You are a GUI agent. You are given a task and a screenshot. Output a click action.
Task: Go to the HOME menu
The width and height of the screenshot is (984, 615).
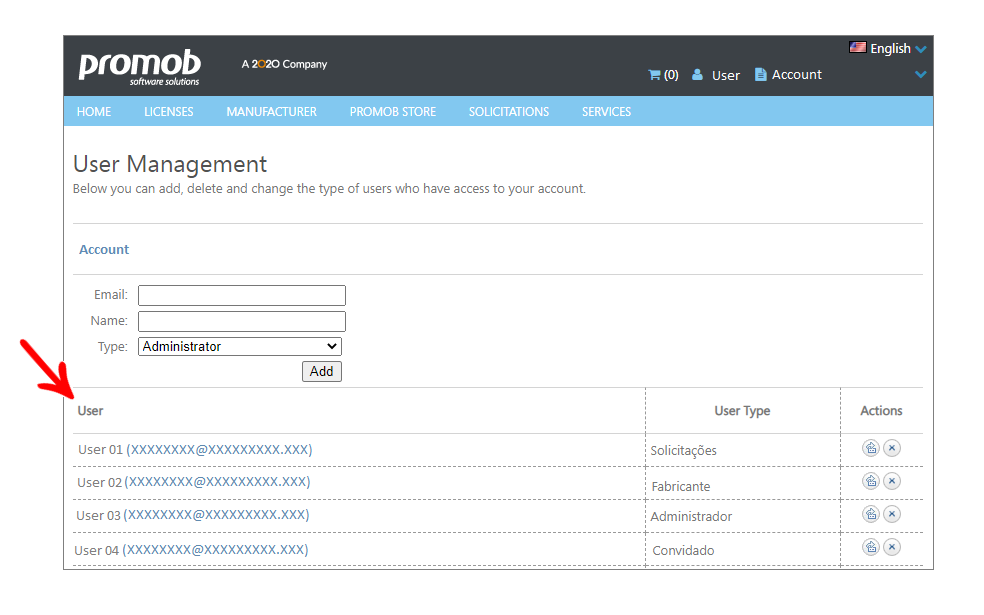pos(94,112)
